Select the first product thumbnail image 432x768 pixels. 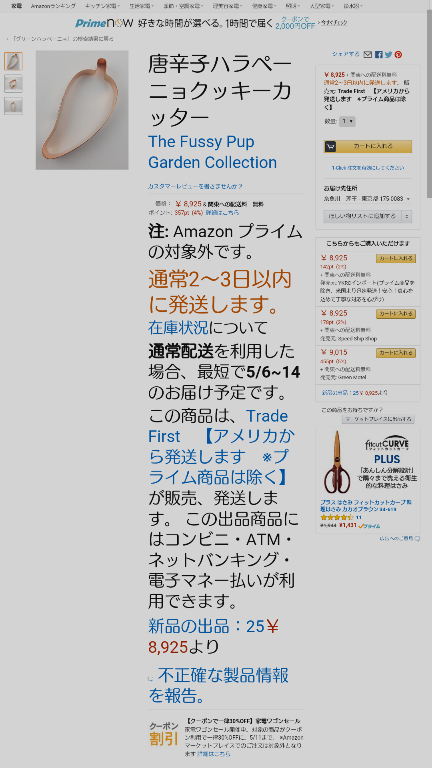[x=13, y=61]
